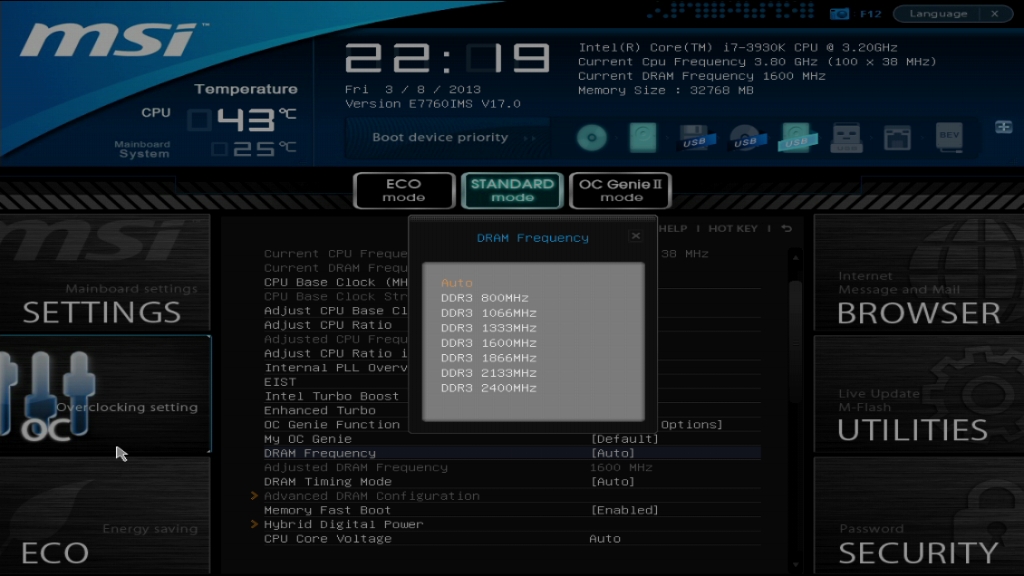Select the Enhanced Turbo row
The image size is (1024, 576).
click(x=320, y=411)
